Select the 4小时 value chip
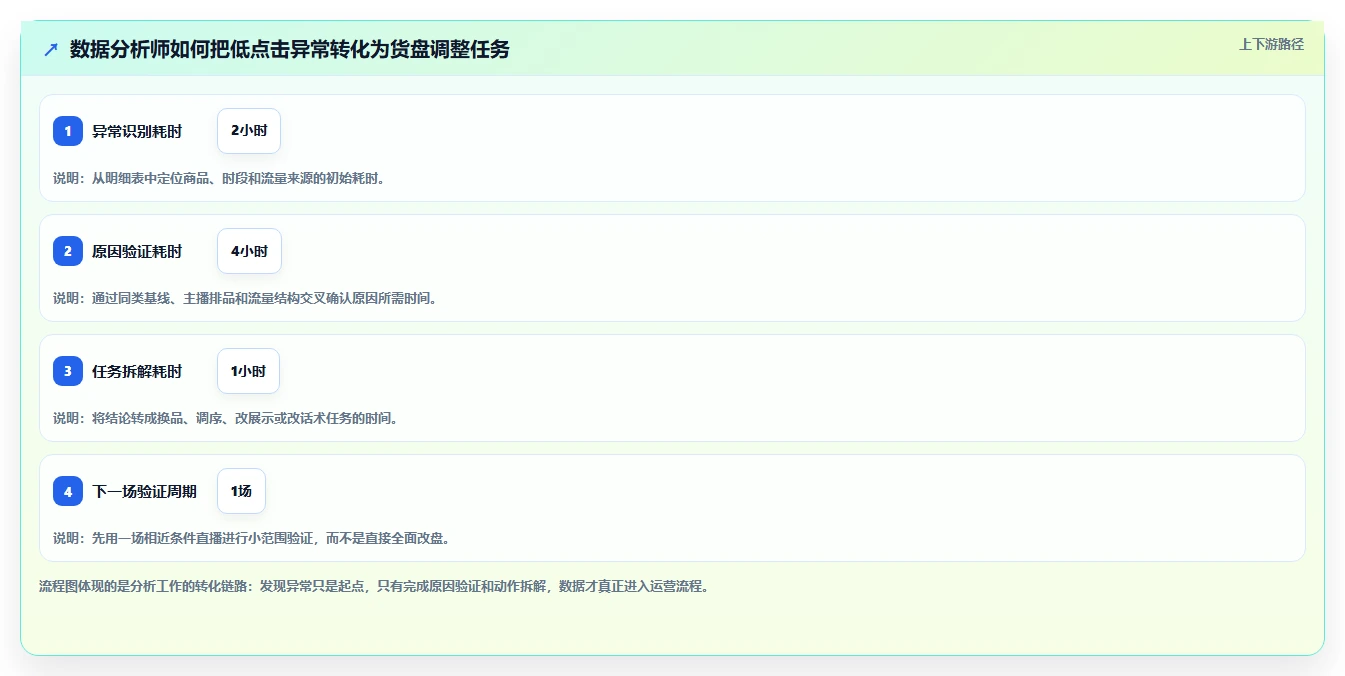This screenshot has height=676, width=1345. 249,251
